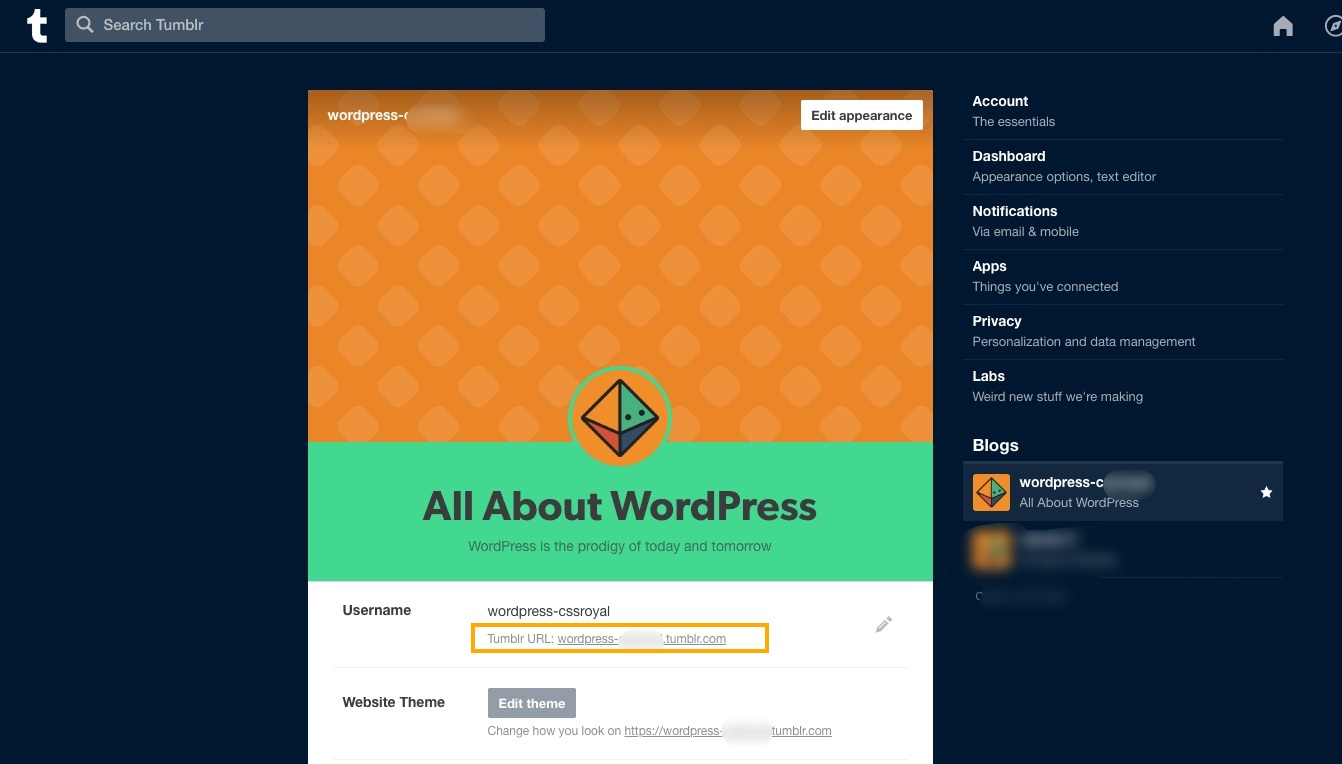Click the Tumblr logo icon
This screenshot has width=1342, height=764.
click(37, 26)
